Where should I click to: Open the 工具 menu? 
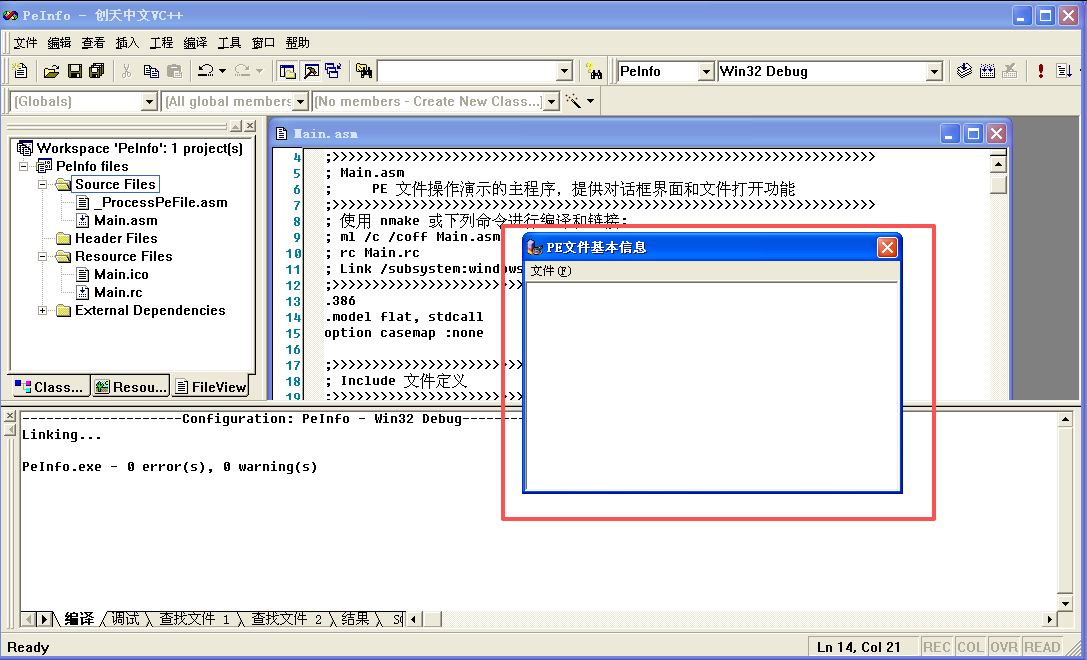229,43
